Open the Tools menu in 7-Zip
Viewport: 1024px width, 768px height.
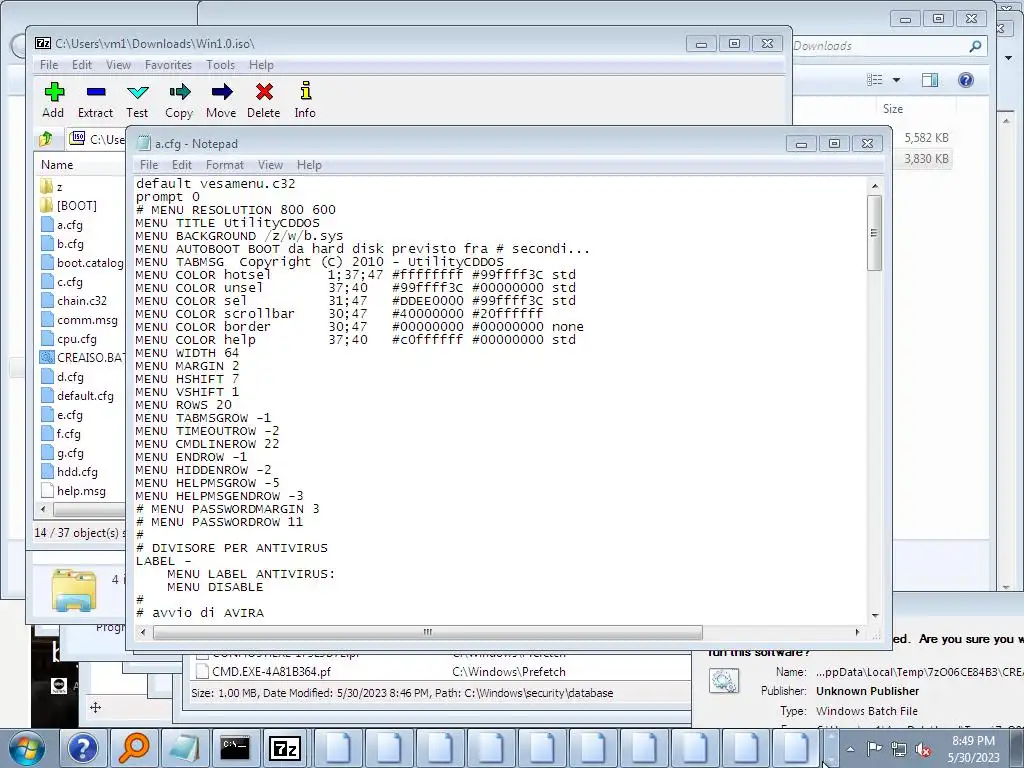point(220,65)
